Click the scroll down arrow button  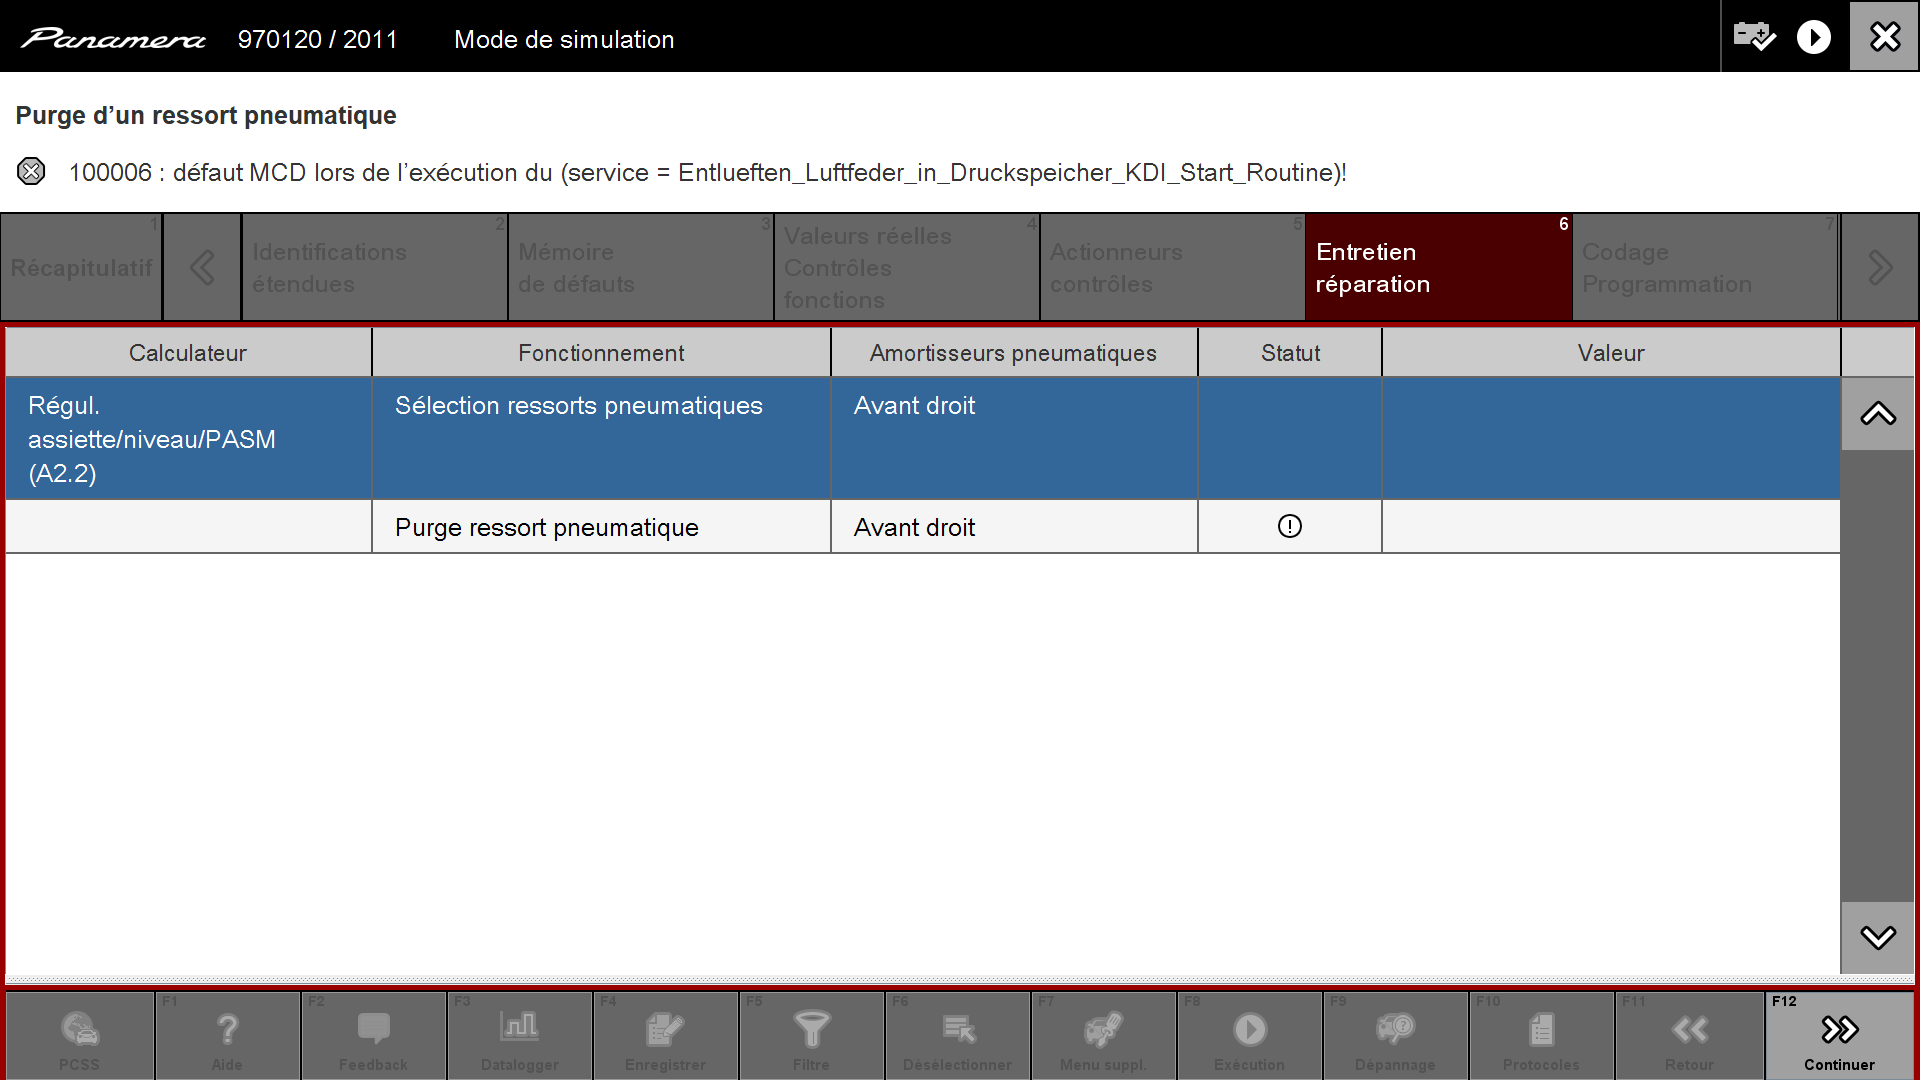[1878, 937]
